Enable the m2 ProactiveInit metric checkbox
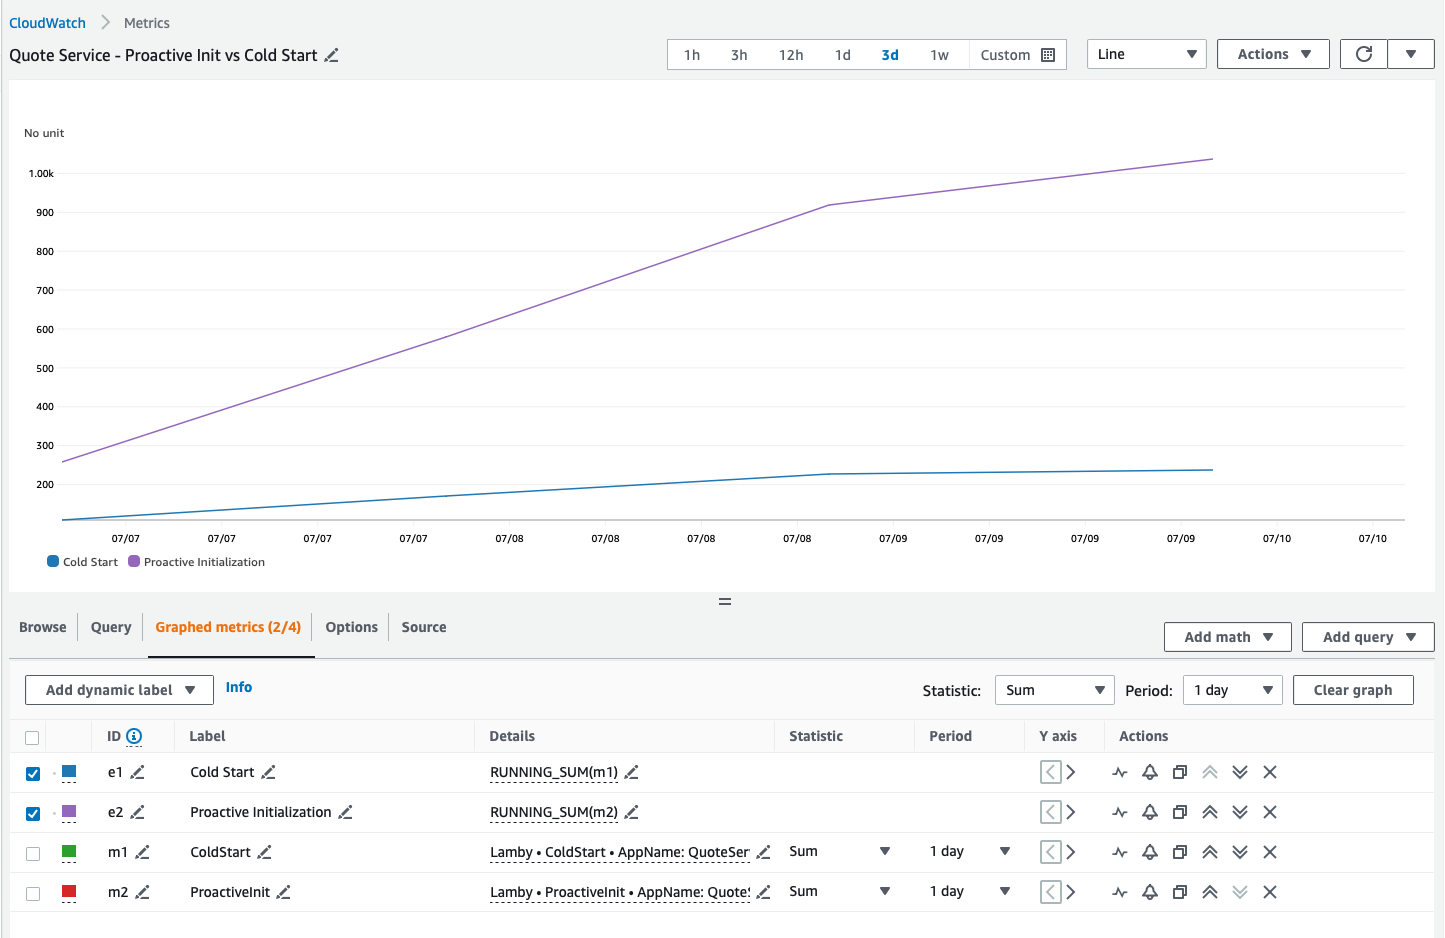1445x938 pixels. [31, 892]
